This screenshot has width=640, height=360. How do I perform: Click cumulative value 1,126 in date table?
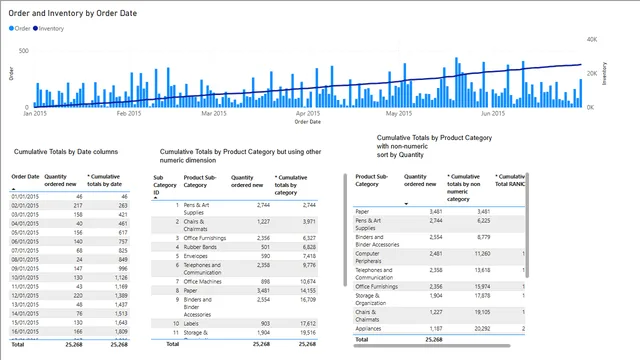pos(121,278)
